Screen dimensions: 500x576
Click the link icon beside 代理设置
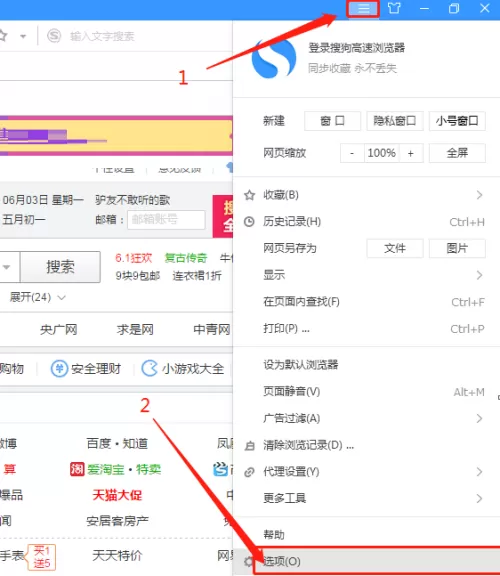tap(249, 472)
